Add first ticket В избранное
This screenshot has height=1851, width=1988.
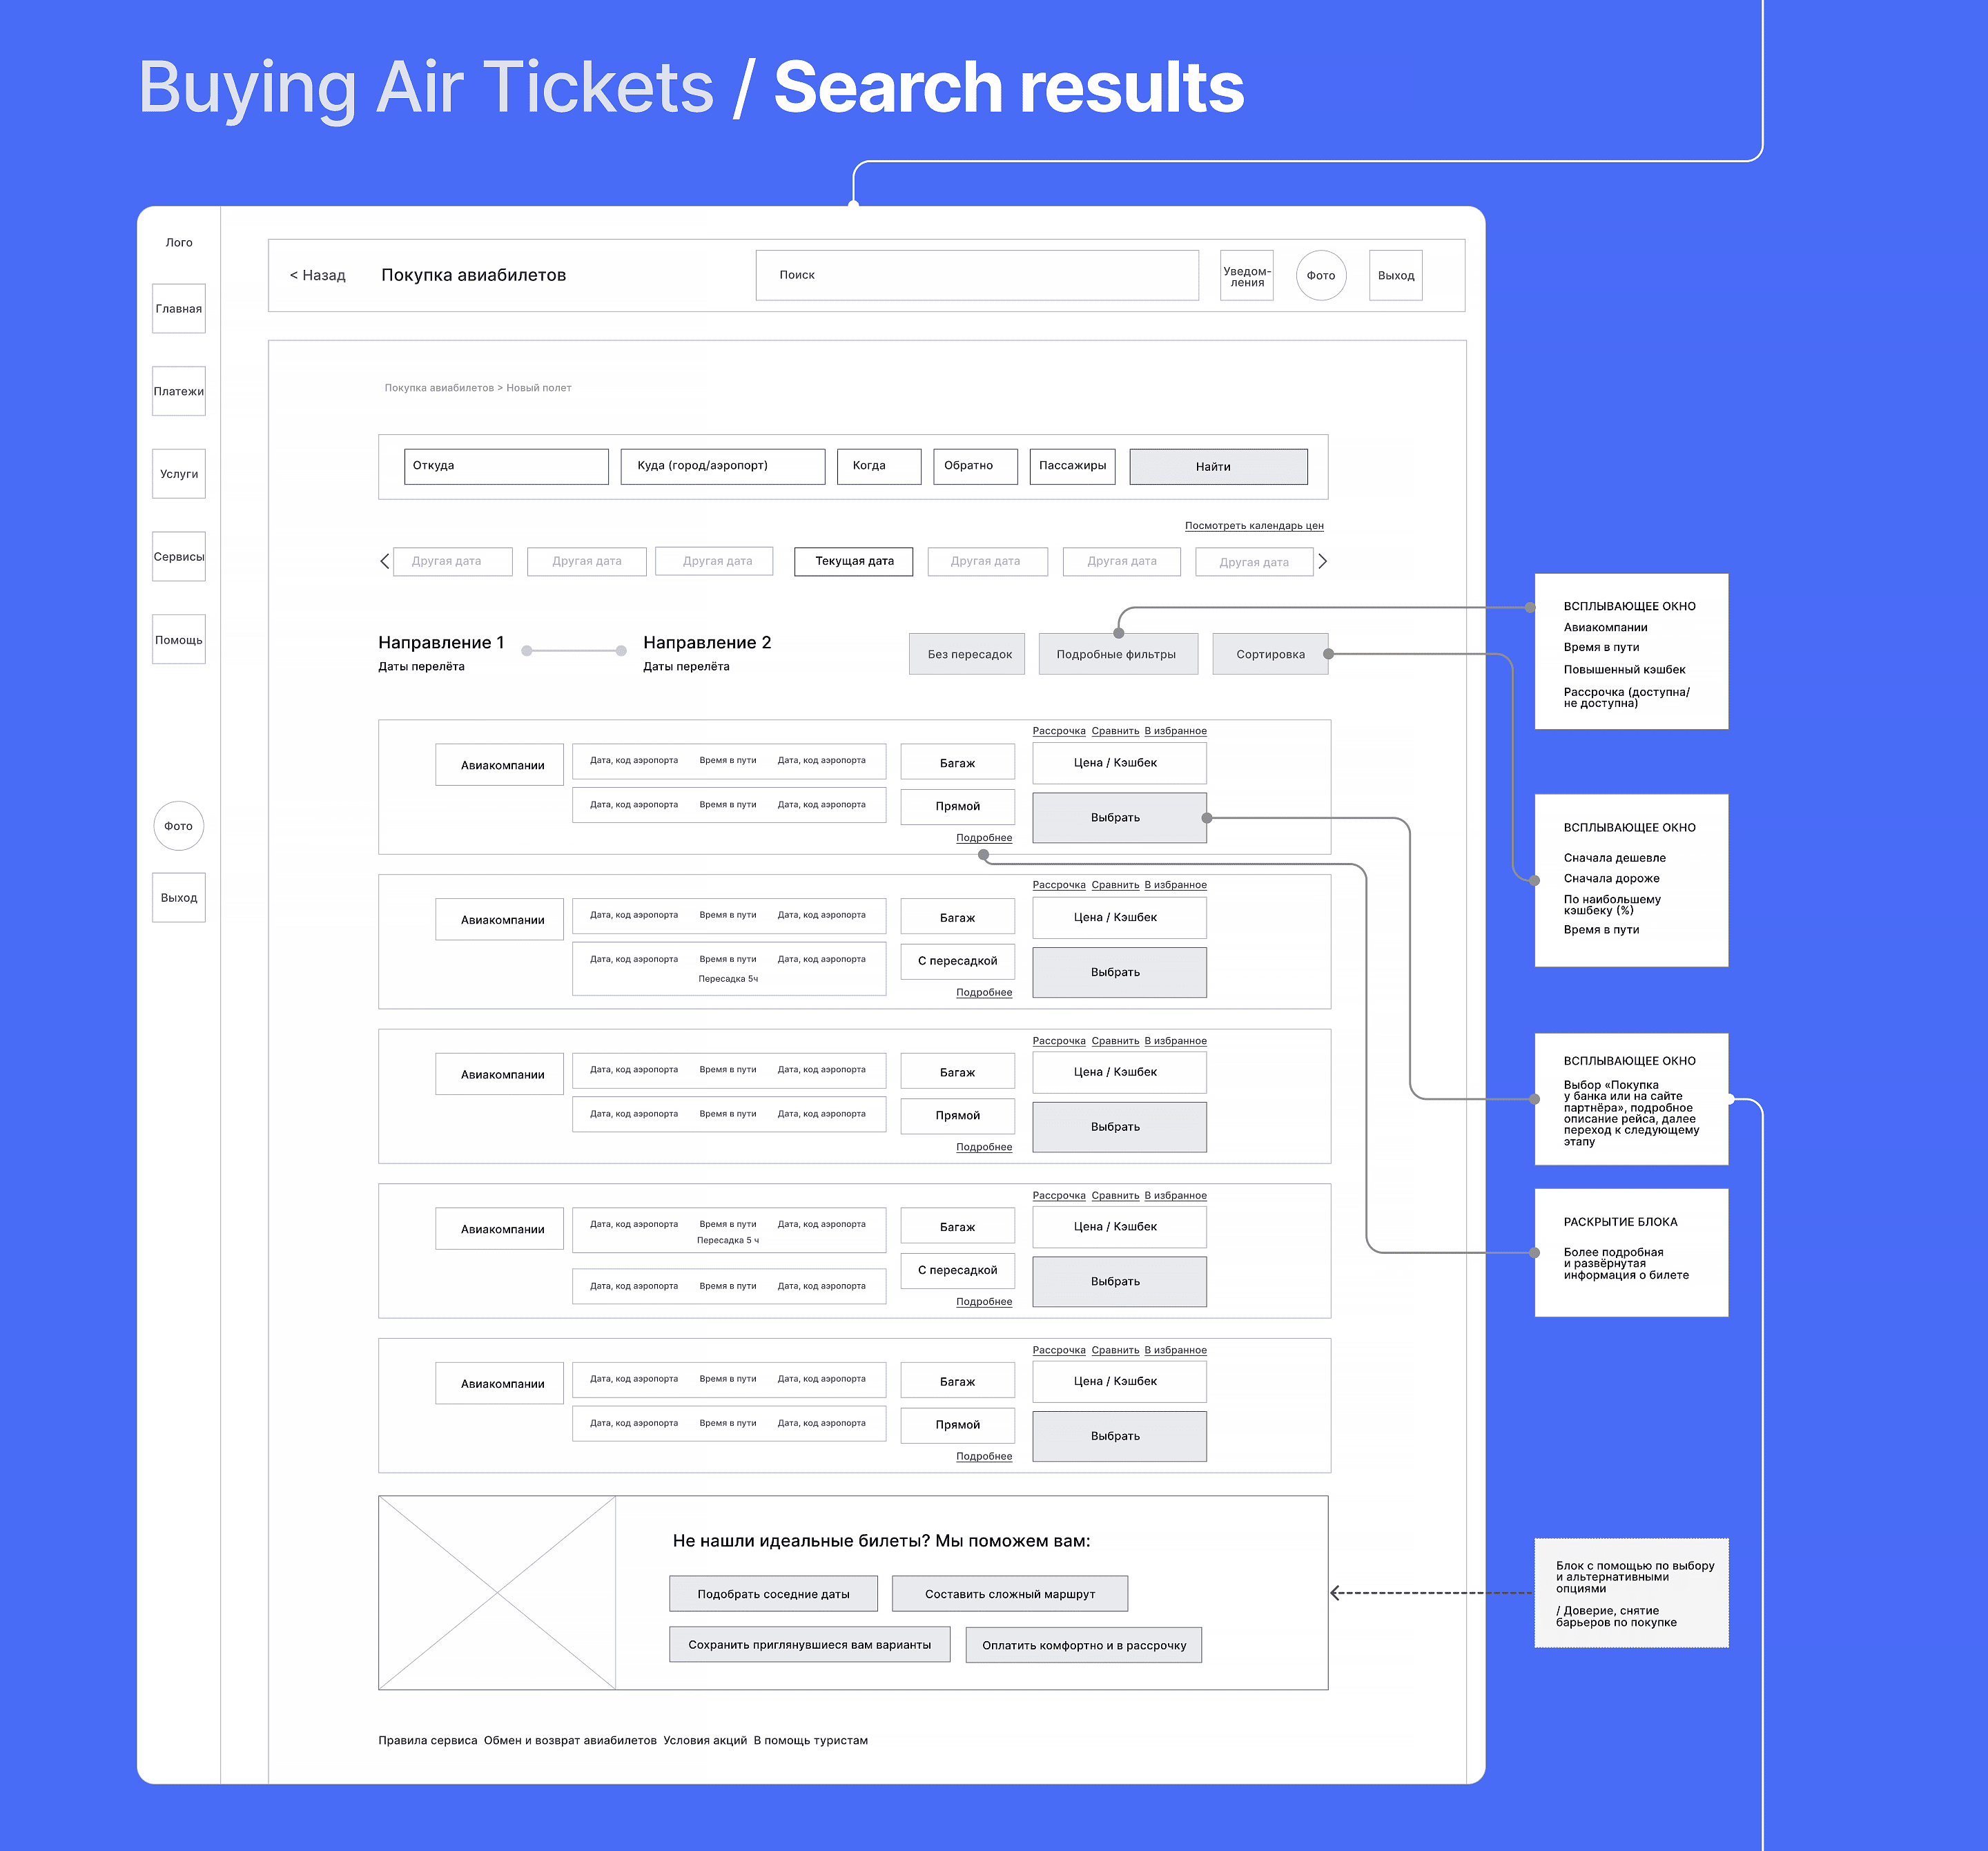pos(1175,731)
